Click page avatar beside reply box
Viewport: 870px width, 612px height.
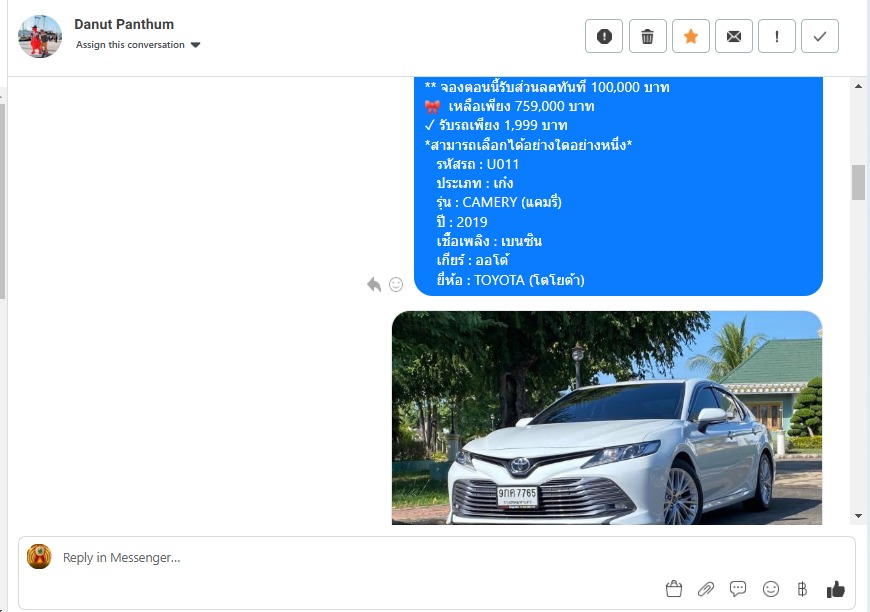coord(39,557)
